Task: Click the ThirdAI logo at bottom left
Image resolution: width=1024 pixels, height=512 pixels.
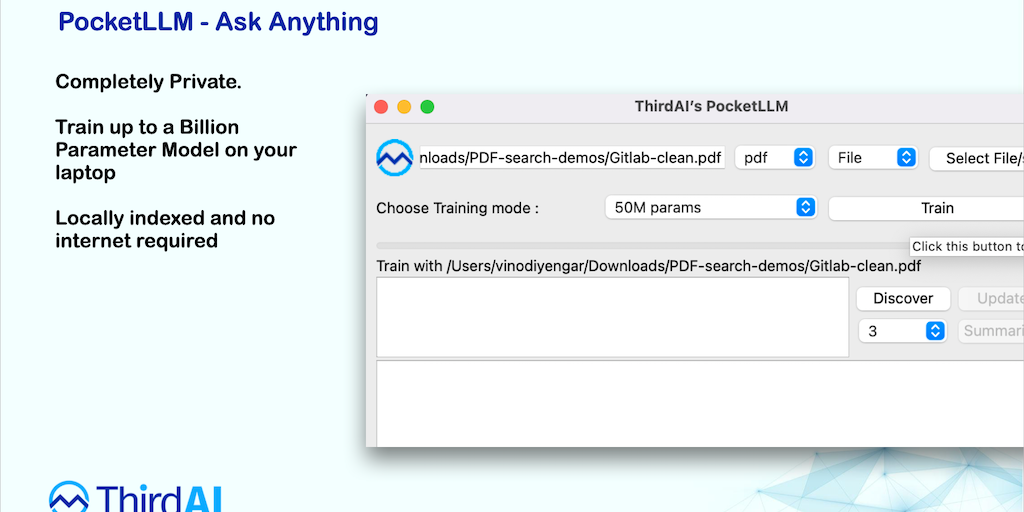Action: [x=136, y=496]
